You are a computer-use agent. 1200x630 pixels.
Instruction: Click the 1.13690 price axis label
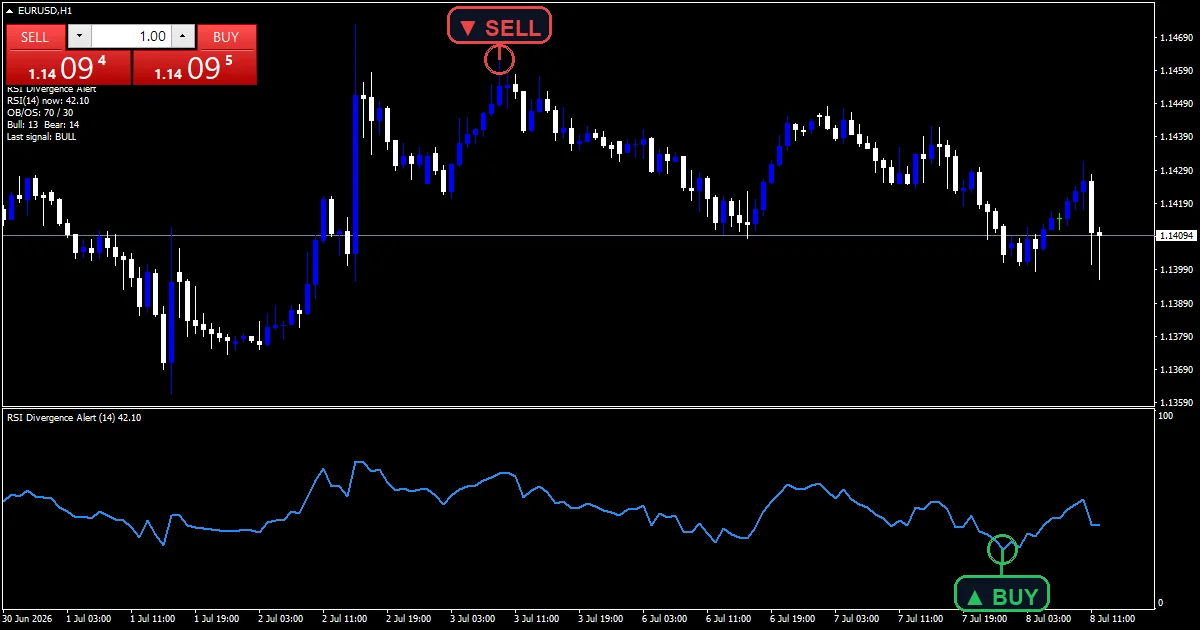point(1176,369)
